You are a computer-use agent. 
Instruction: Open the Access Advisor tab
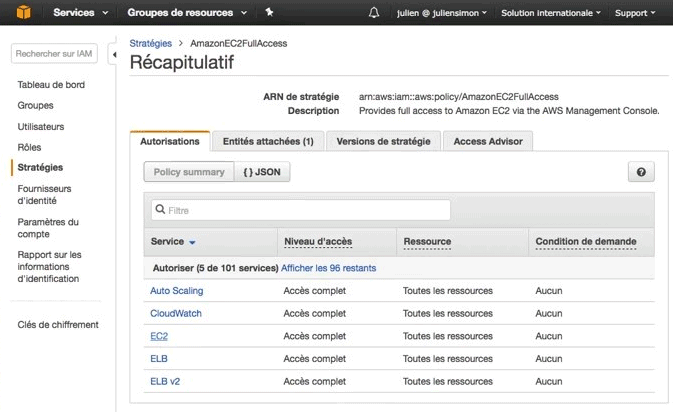(488, 141)
